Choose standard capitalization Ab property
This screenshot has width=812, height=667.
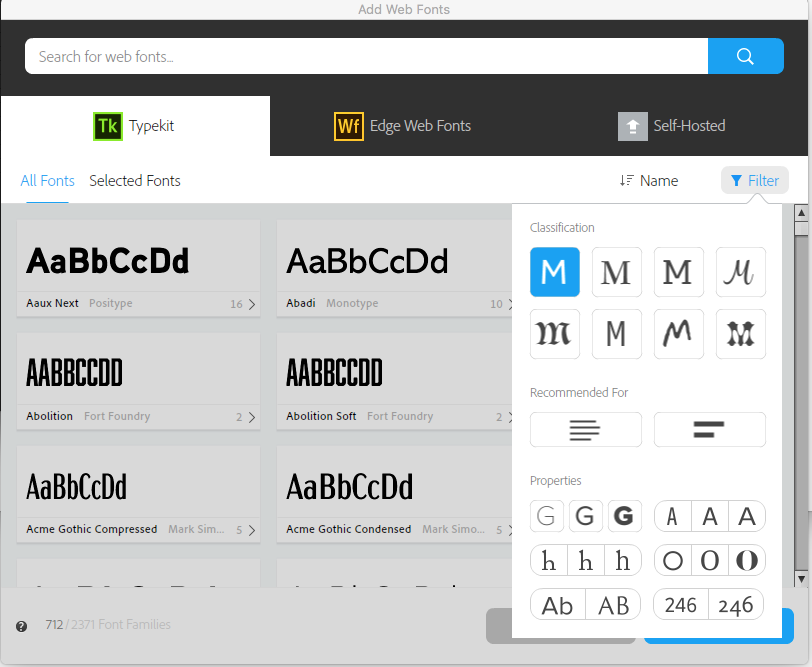click(558, 604)
